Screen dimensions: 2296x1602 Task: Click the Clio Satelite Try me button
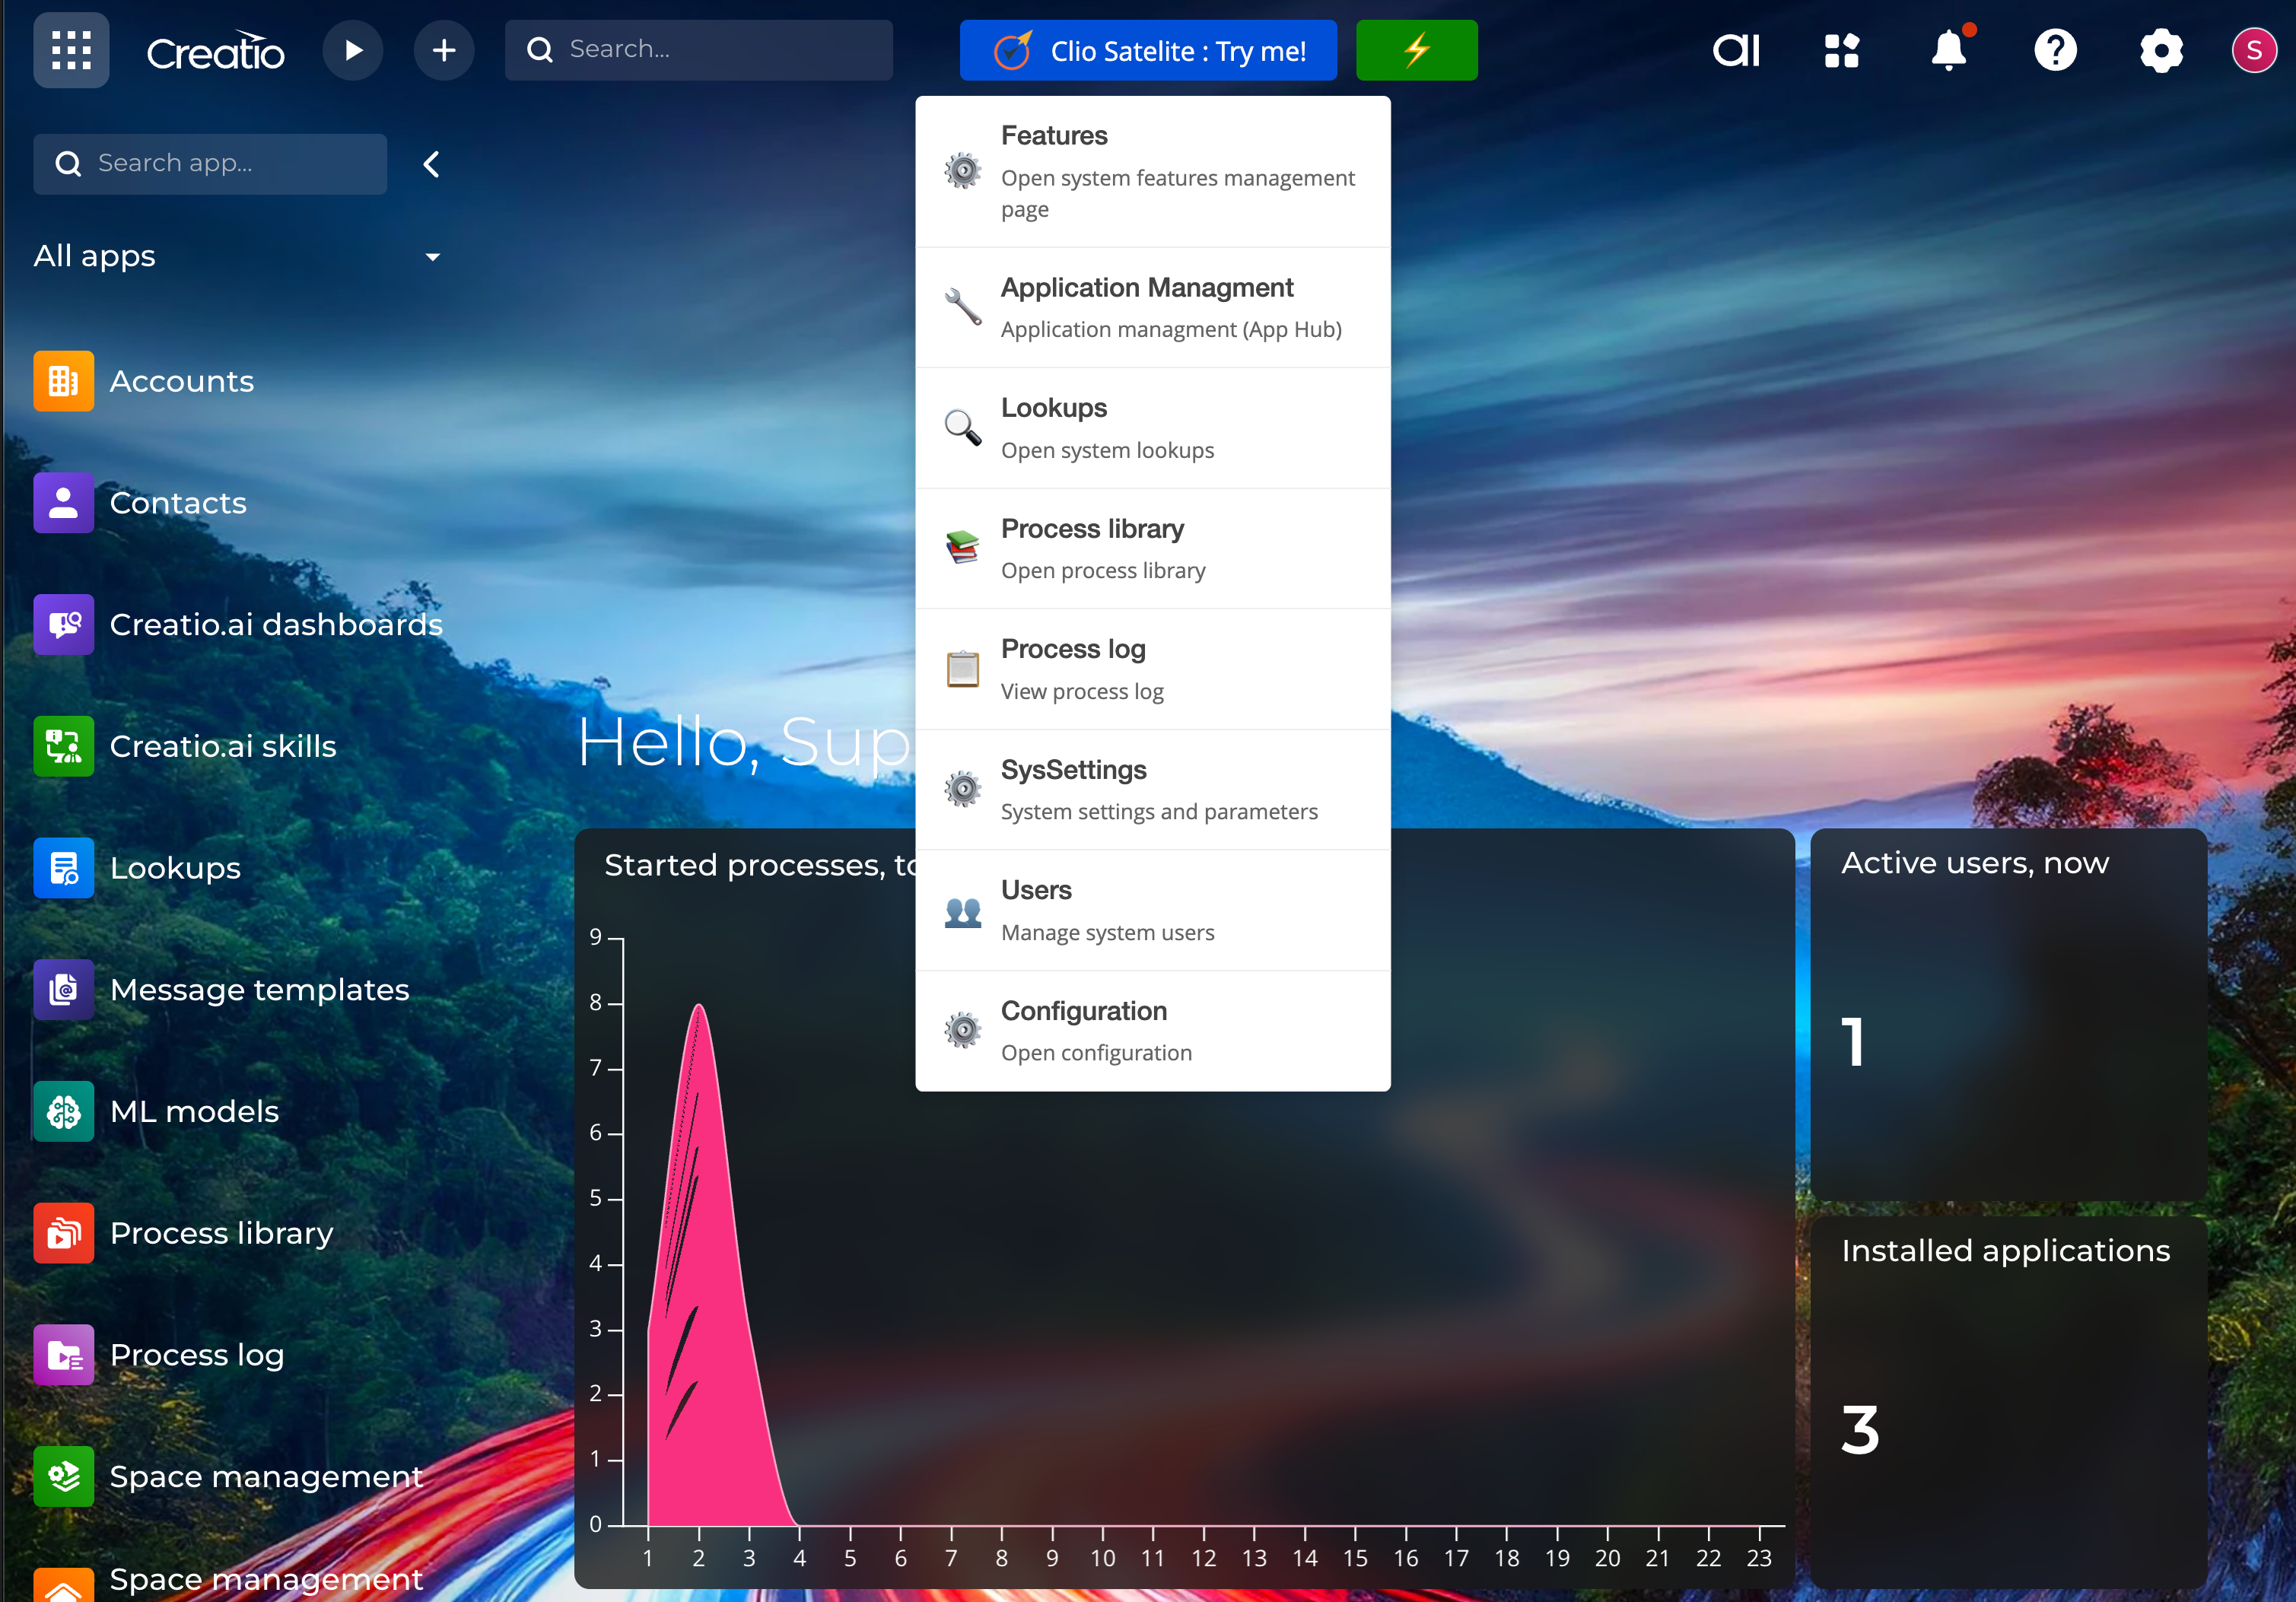click(1148, 50)
